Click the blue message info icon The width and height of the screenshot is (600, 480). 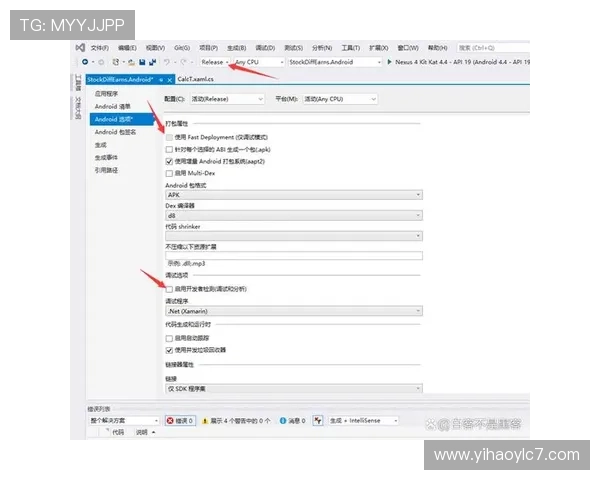281,421
